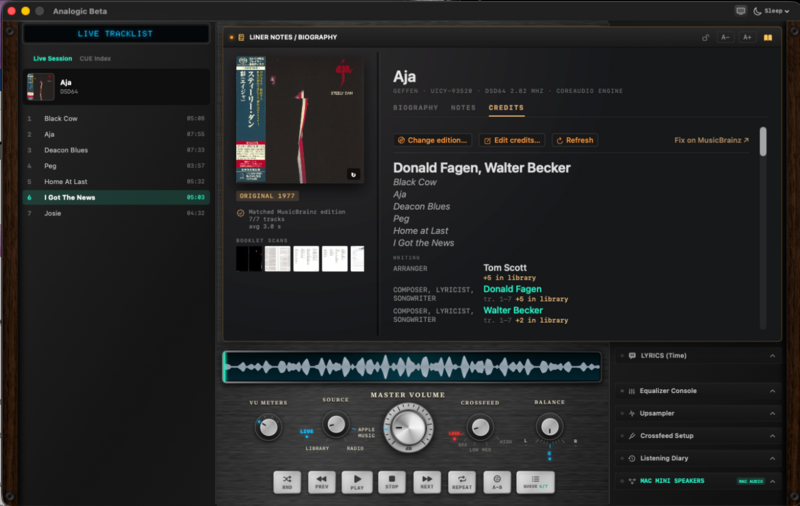800x506 pixels.
Task: Click the STOP transport button
Action: (x=392, y=482)
